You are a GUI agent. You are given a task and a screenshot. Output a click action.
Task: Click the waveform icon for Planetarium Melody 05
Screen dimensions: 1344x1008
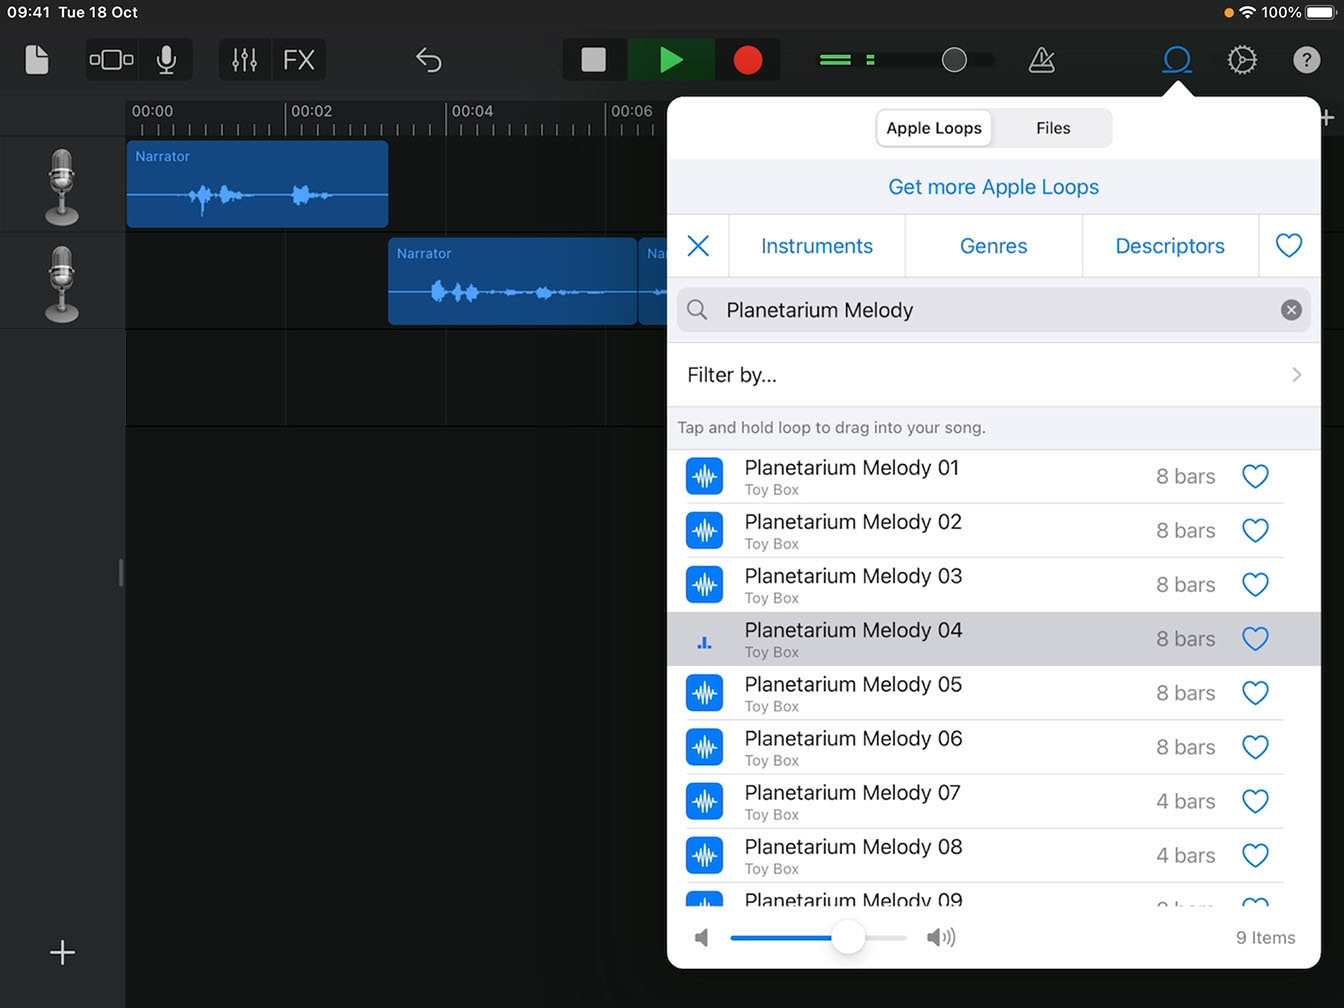coord(704,693)
